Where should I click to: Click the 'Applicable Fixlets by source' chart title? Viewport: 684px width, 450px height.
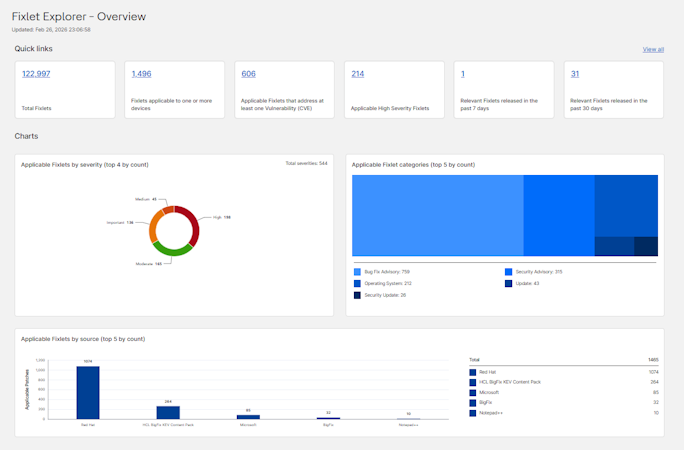(x=83, y=339)
